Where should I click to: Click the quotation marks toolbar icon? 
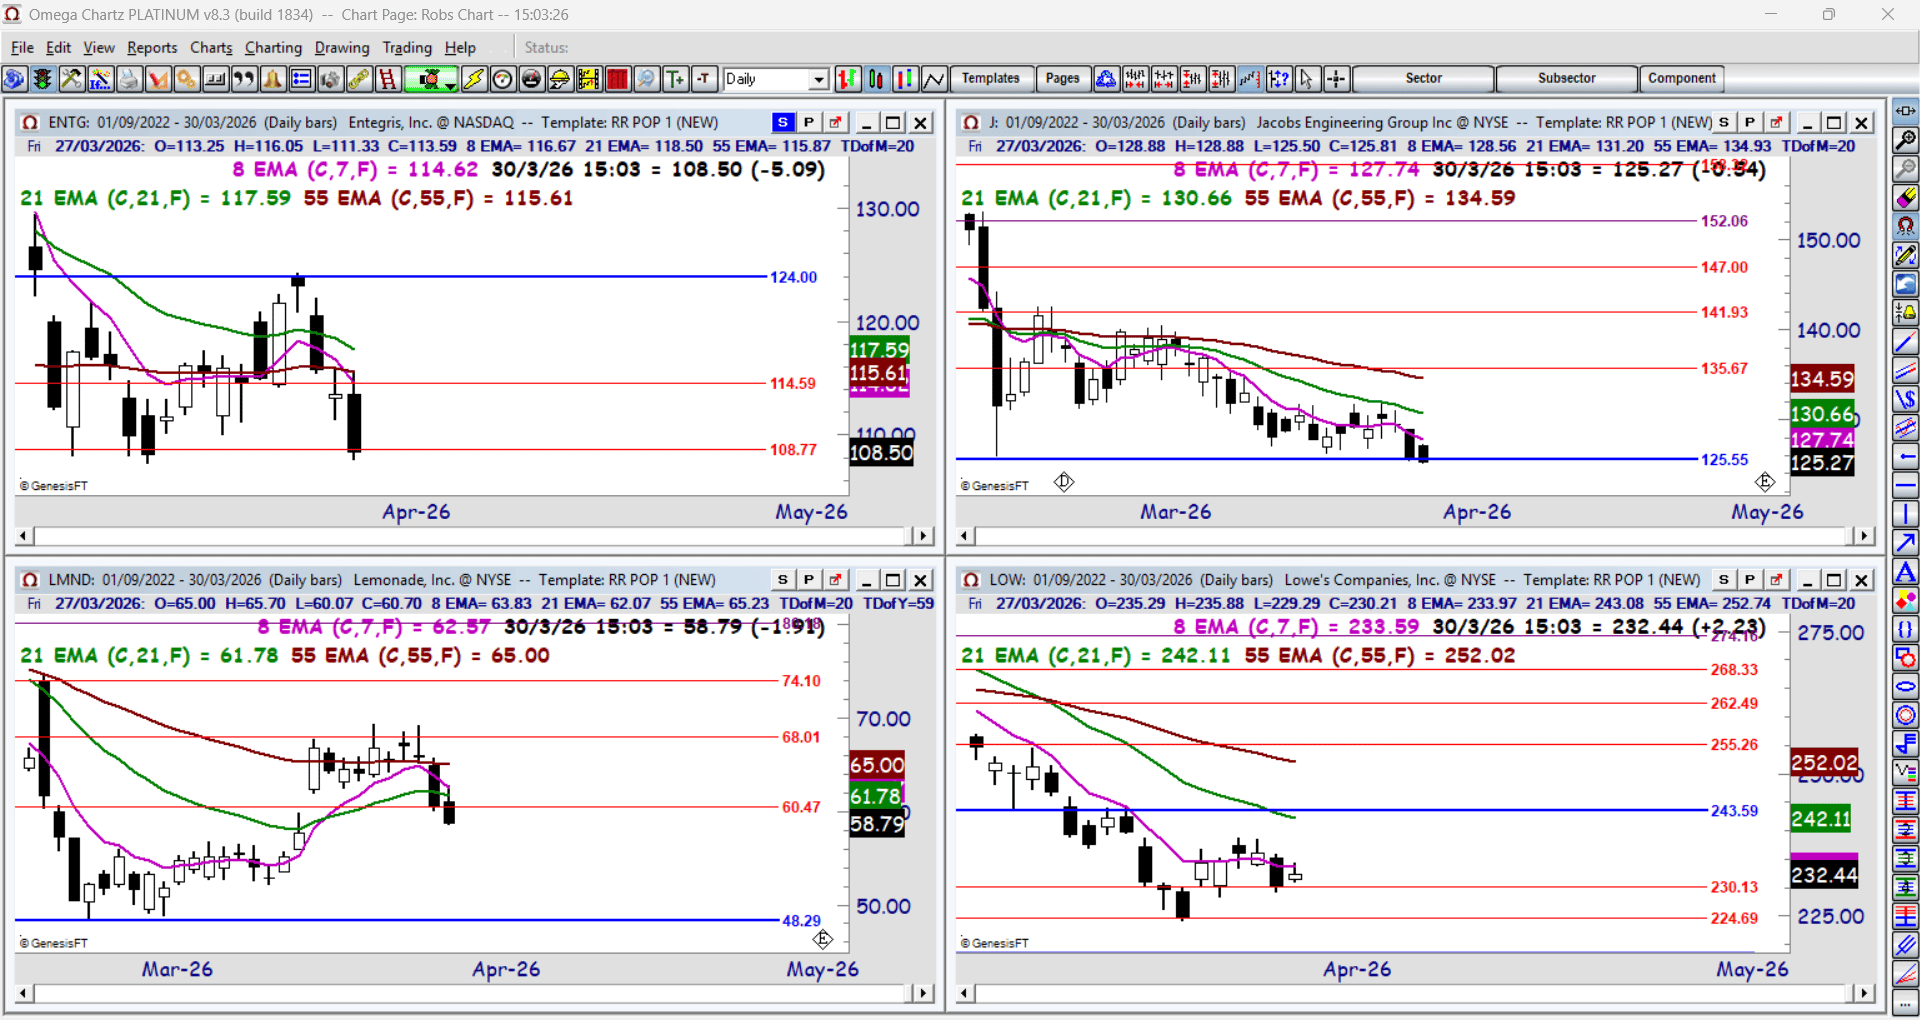click(x=244, y=79)
